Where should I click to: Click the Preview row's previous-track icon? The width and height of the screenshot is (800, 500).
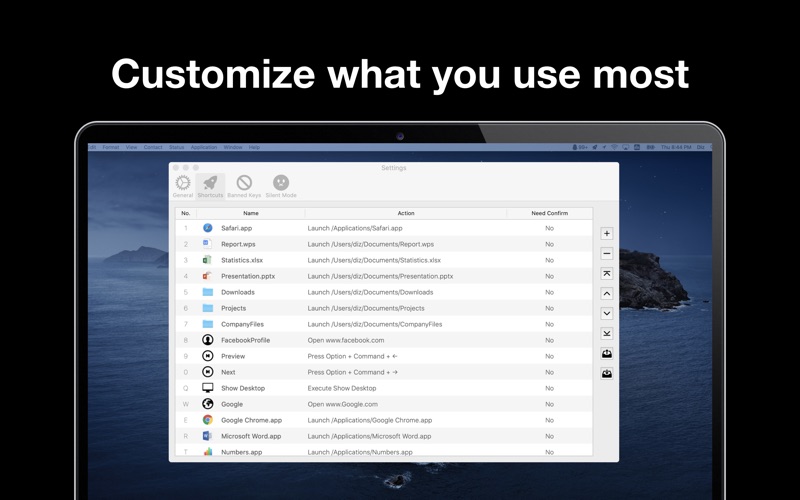(208, 356)
